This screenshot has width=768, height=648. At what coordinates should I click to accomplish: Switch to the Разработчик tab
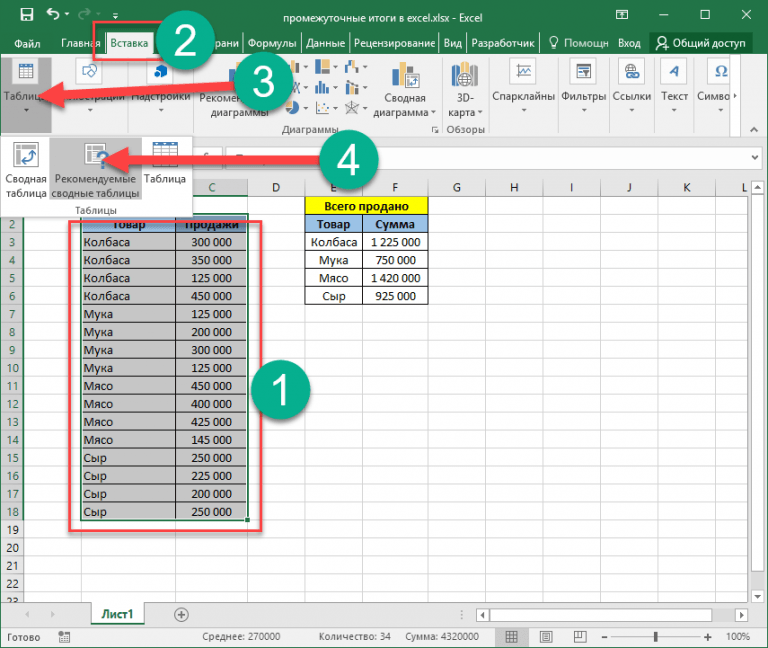(x=503, y=43)
